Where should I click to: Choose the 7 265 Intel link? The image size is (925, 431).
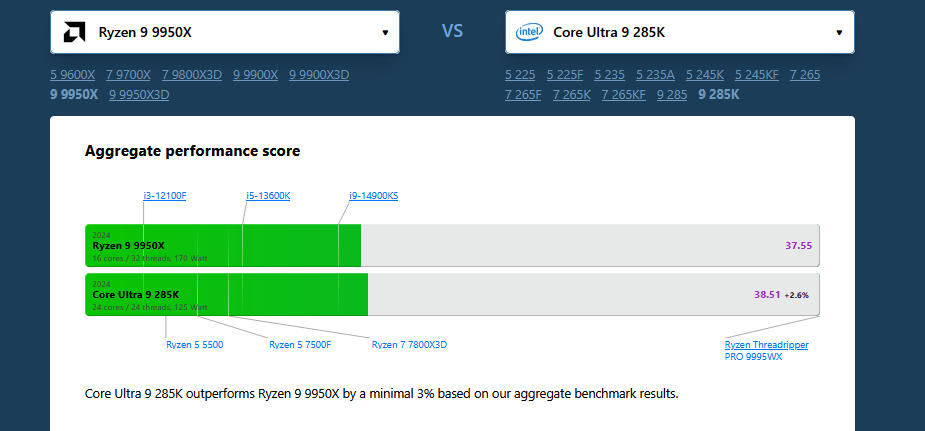[805, 75]
